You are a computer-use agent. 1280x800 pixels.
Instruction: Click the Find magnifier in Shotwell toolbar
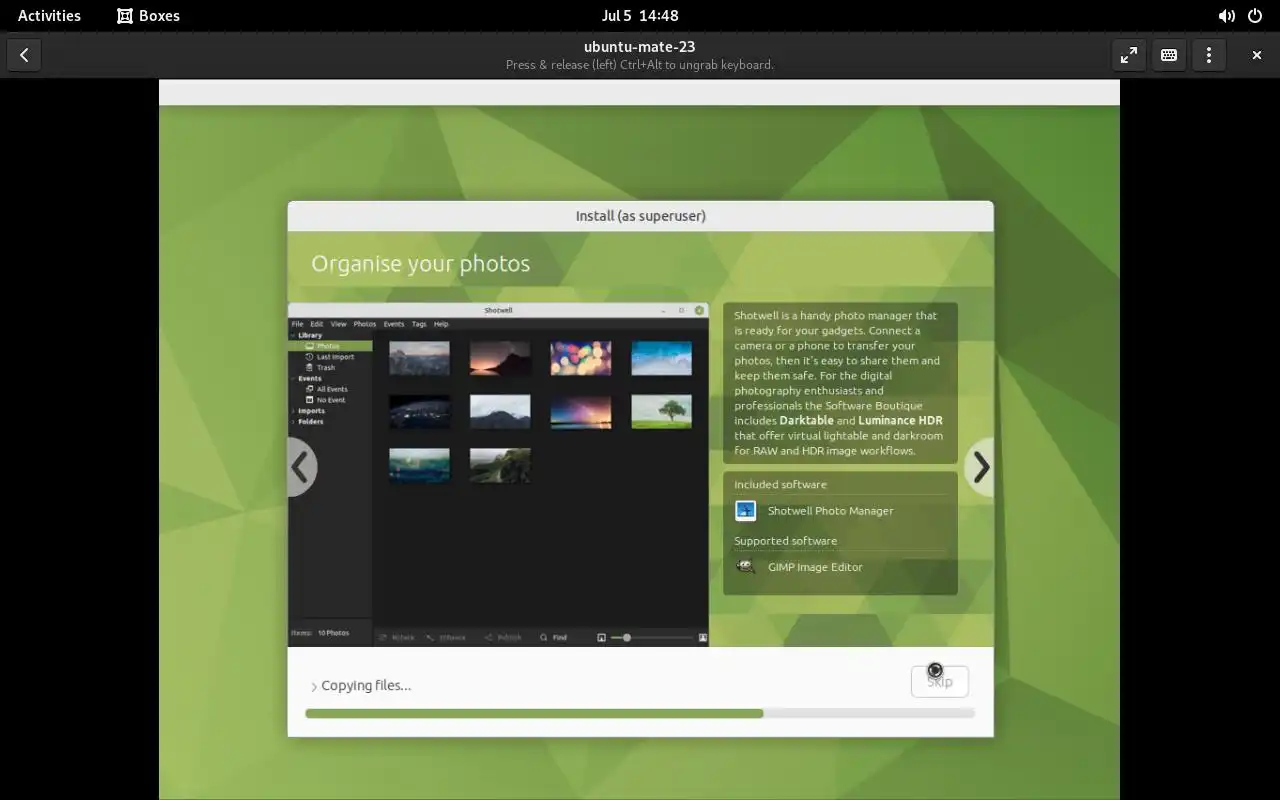tap(544, 637)
